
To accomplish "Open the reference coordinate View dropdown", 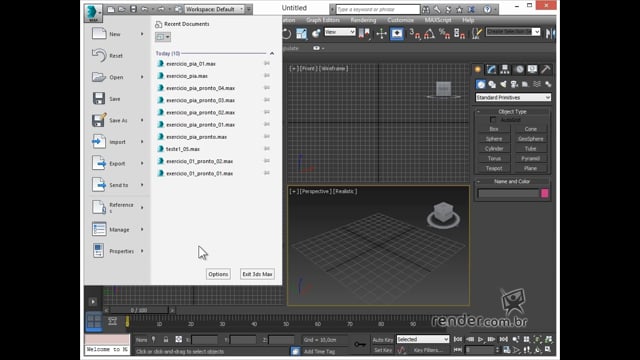I will click(x=340, y=32).
